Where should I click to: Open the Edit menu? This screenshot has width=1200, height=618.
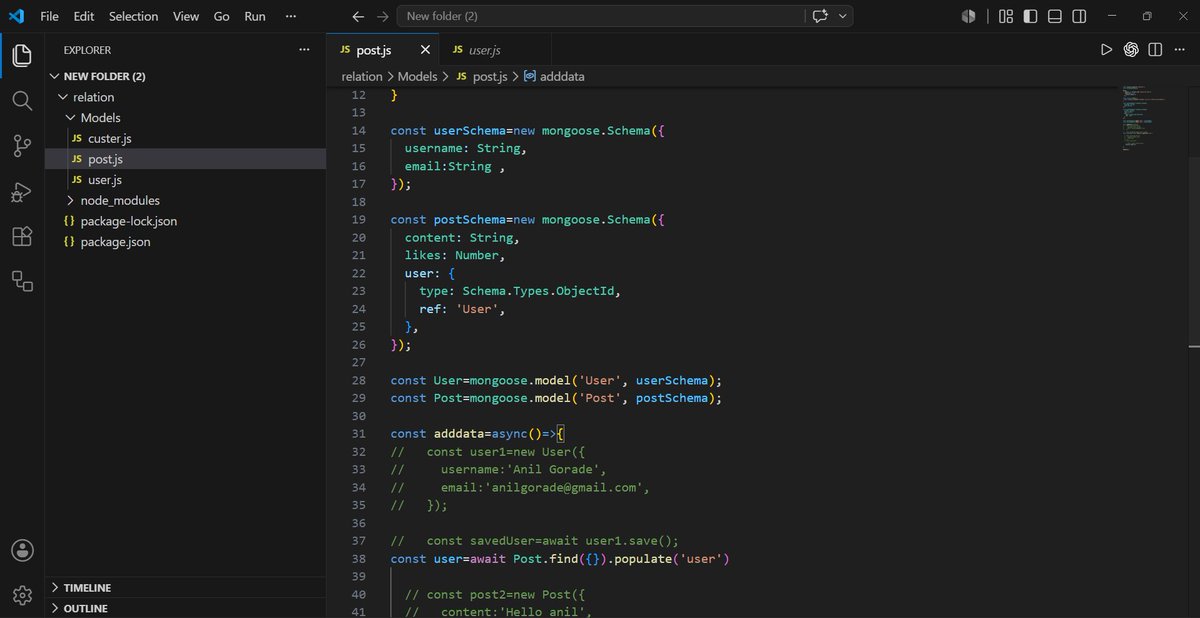pos(84,16)
